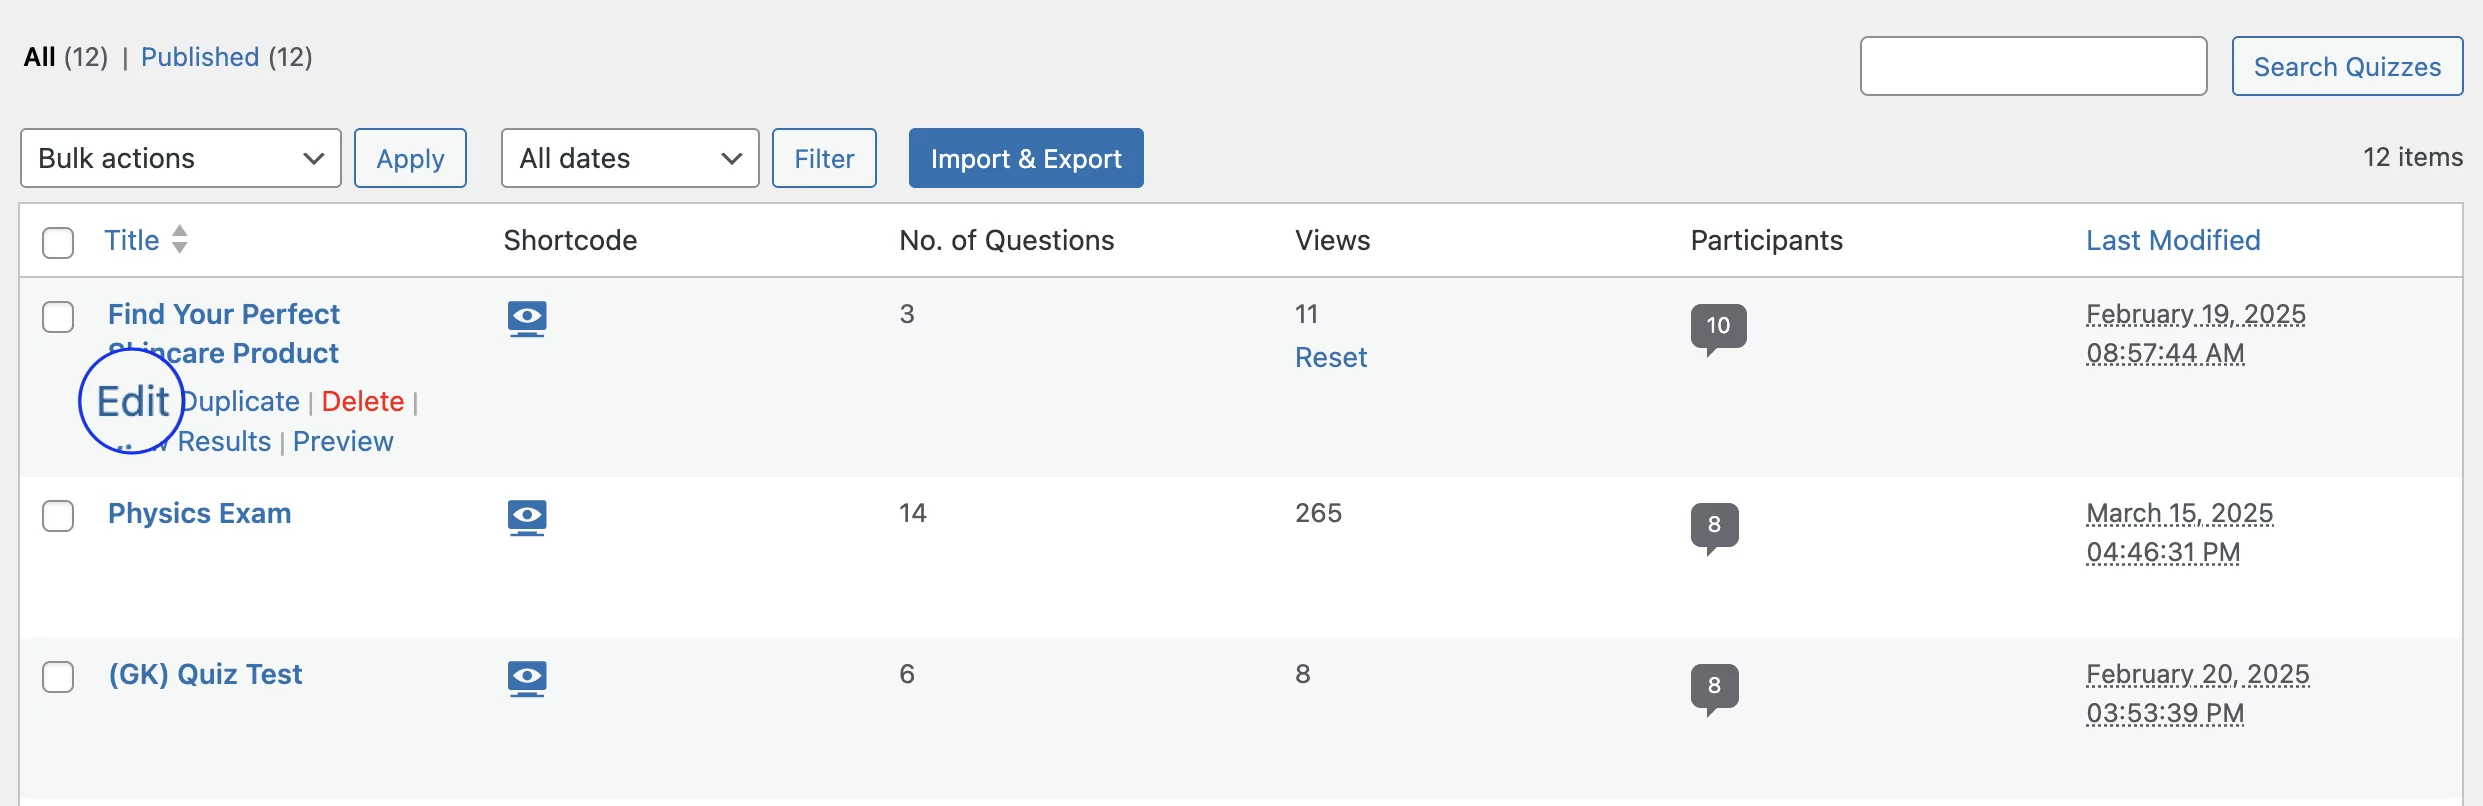The image size is (2483, 806).
Task: Show shortcode icon for (GK) Quiz Test
Action: tap(527, 679)
